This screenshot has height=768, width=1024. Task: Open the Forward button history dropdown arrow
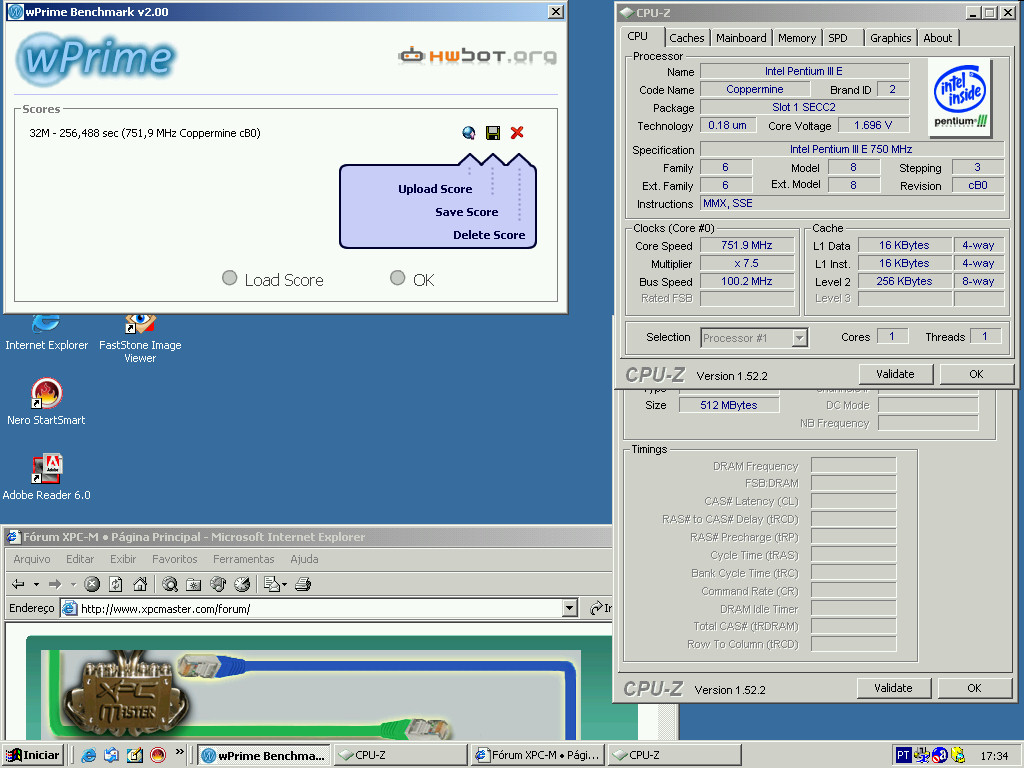[x=73, y=584]
